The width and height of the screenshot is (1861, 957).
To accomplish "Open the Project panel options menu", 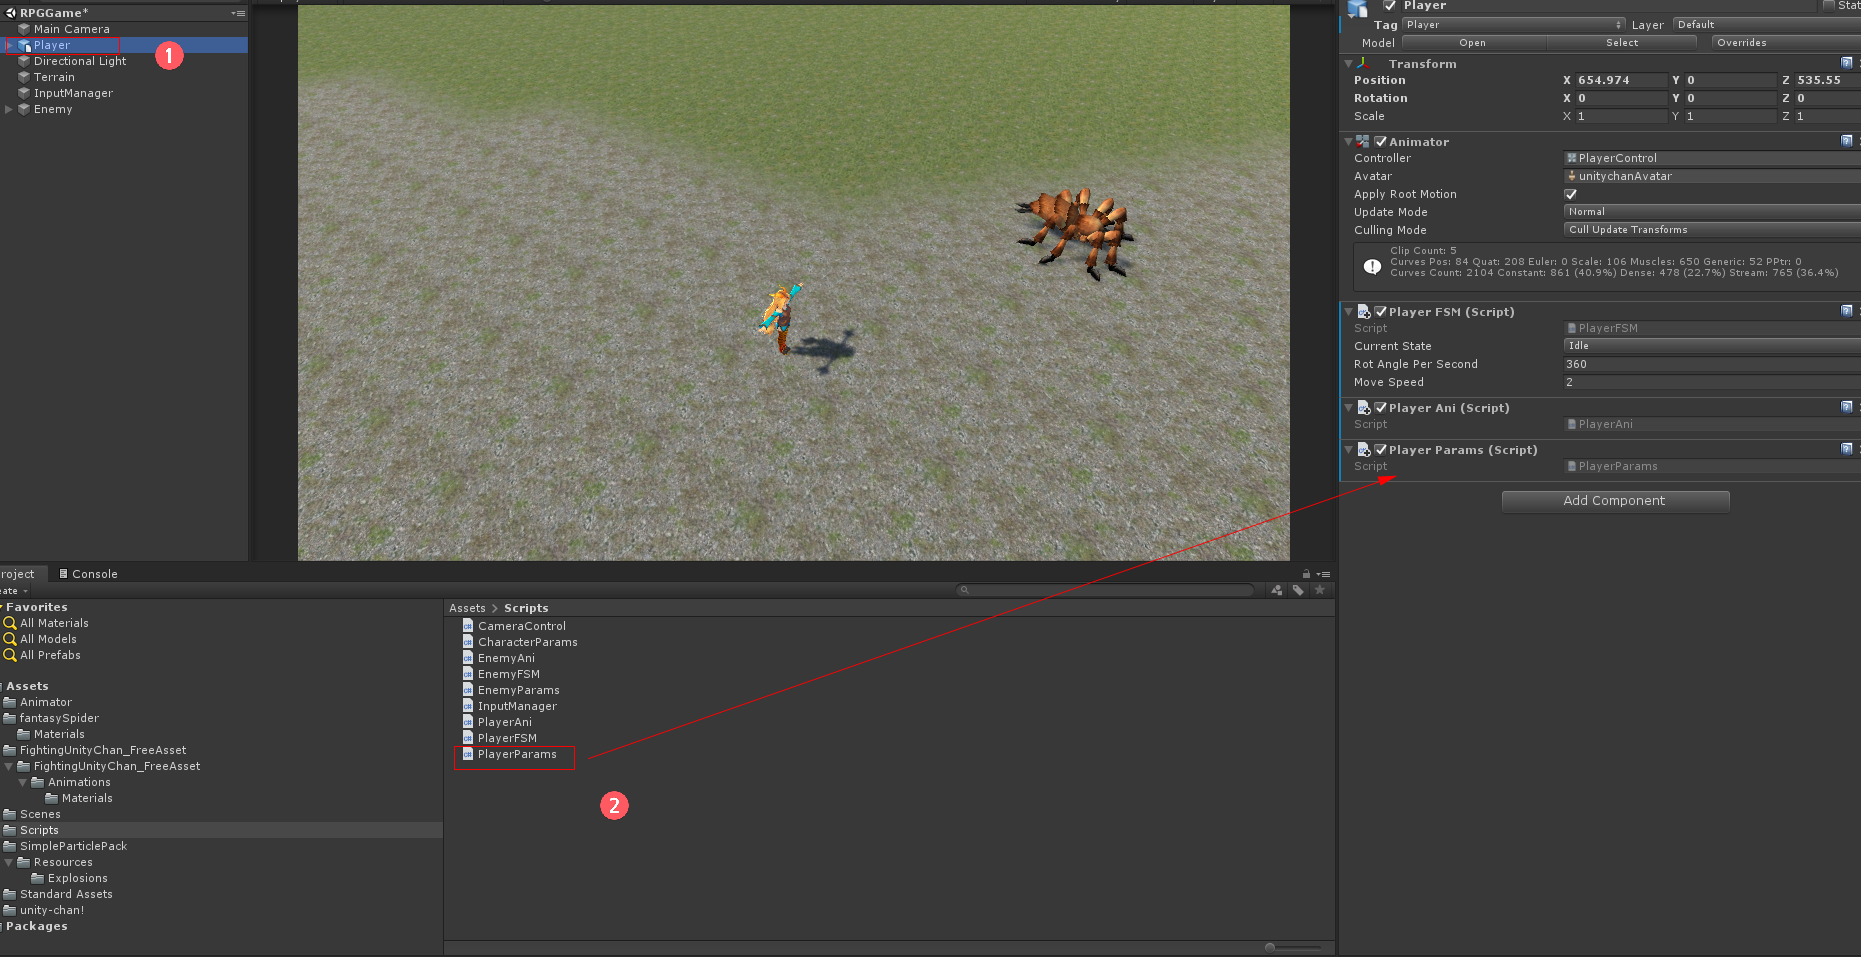I will 1324,574.
